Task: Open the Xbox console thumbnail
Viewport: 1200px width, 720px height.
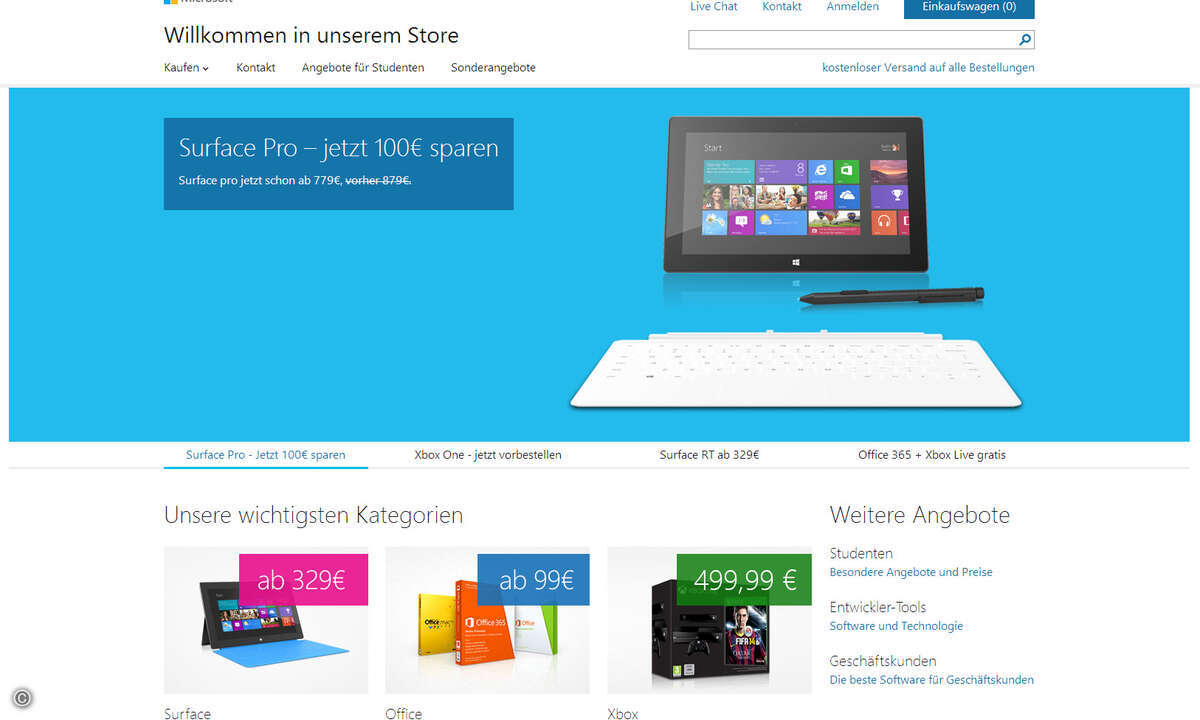Action: coord(709,620)
